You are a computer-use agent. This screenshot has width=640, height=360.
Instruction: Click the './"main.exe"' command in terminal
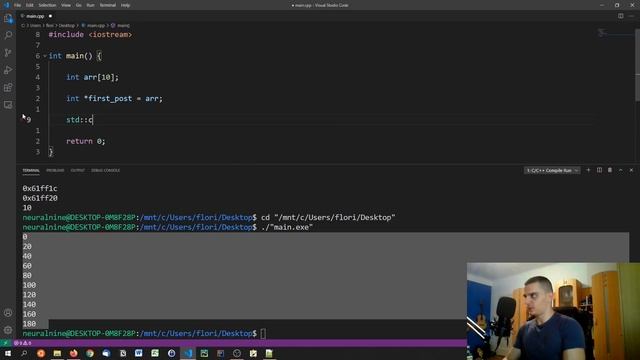pos(287,227)
